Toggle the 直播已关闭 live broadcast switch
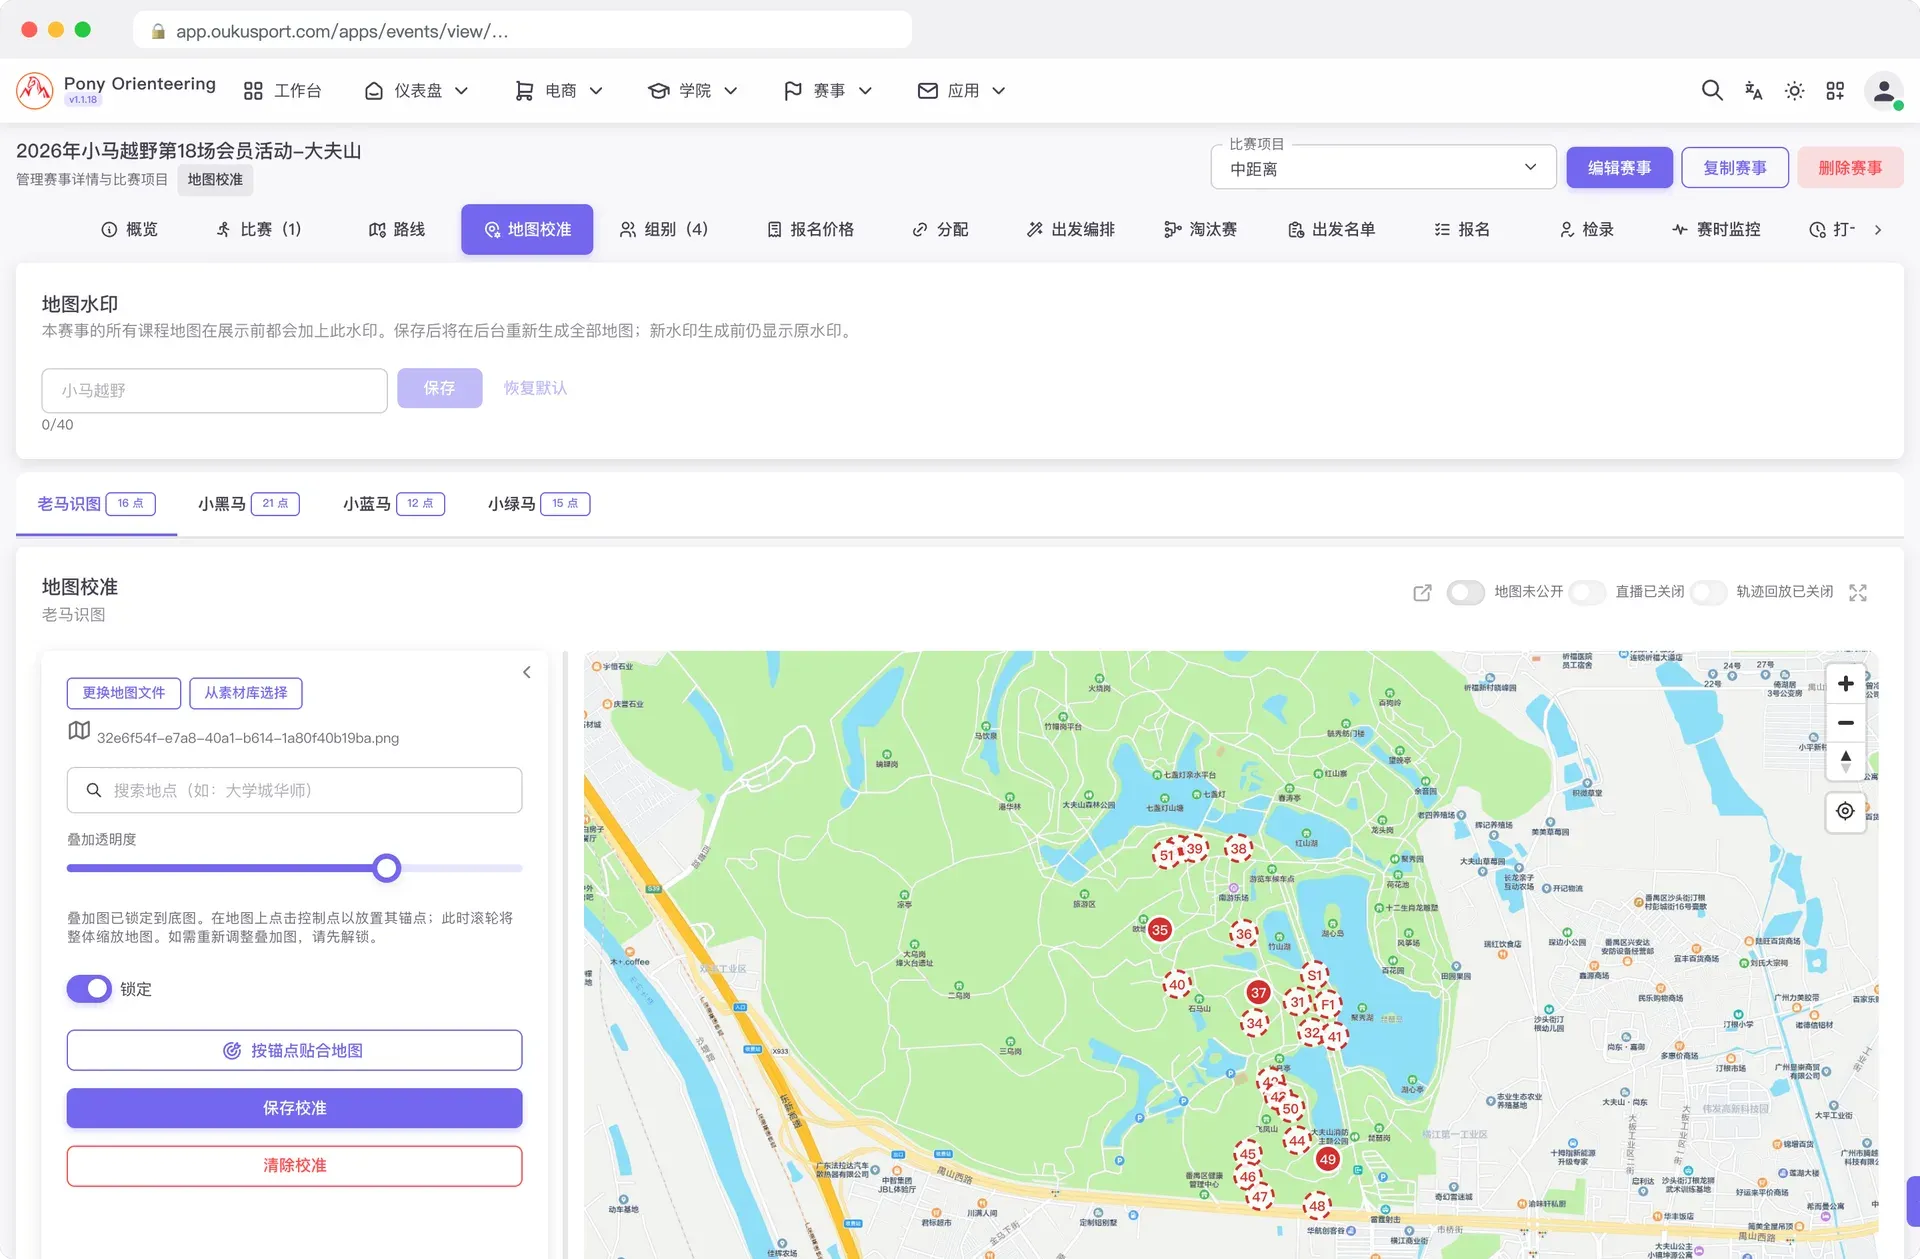The width and height of the screenshot is (1920, 1259). point(1588,593)
